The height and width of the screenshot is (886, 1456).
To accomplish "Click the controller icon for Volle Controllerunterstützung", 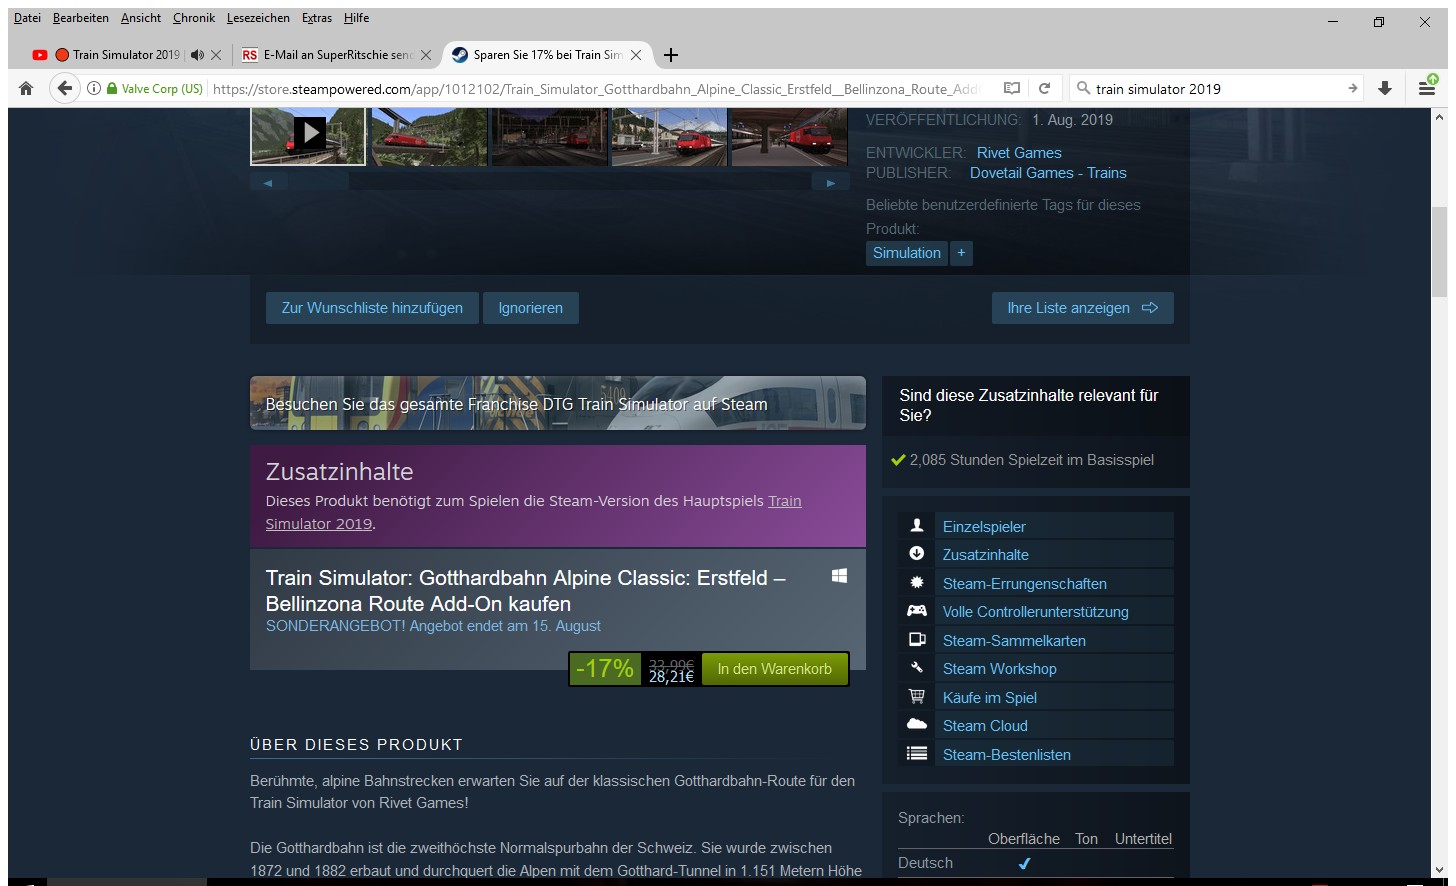I will (916, 611).
